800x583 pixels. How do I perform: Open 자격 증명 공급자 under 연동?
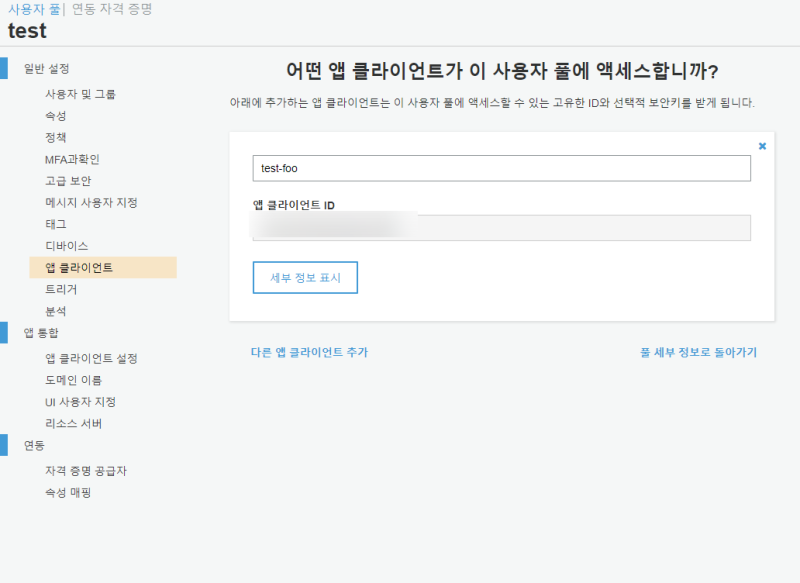pyautogui.click(x=86, y=470)
